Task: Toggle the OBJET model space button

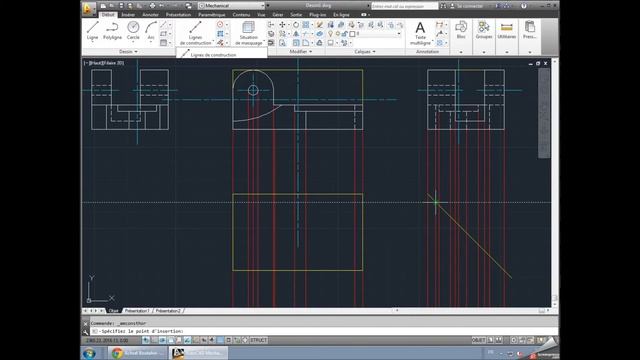Action: pos(478,340)
